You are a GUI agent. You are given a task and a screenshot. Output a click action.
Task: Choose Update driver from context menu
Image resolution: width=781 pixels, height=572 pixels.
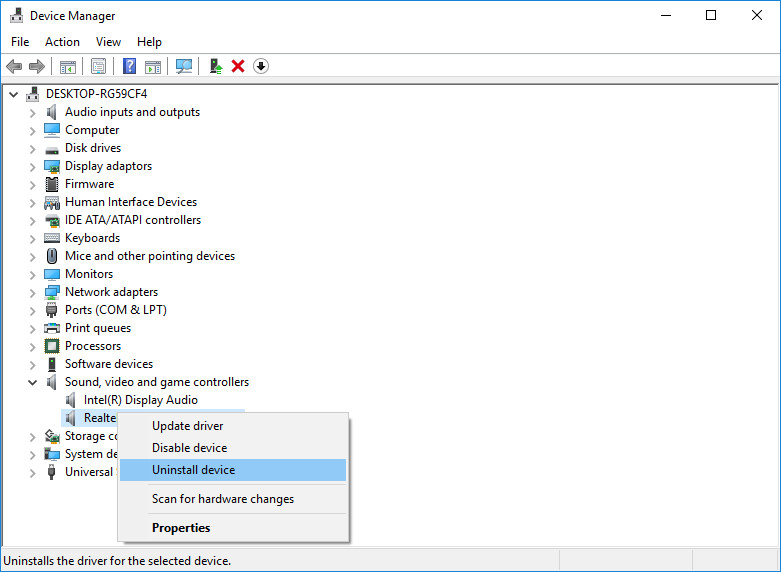coord(233,426)
